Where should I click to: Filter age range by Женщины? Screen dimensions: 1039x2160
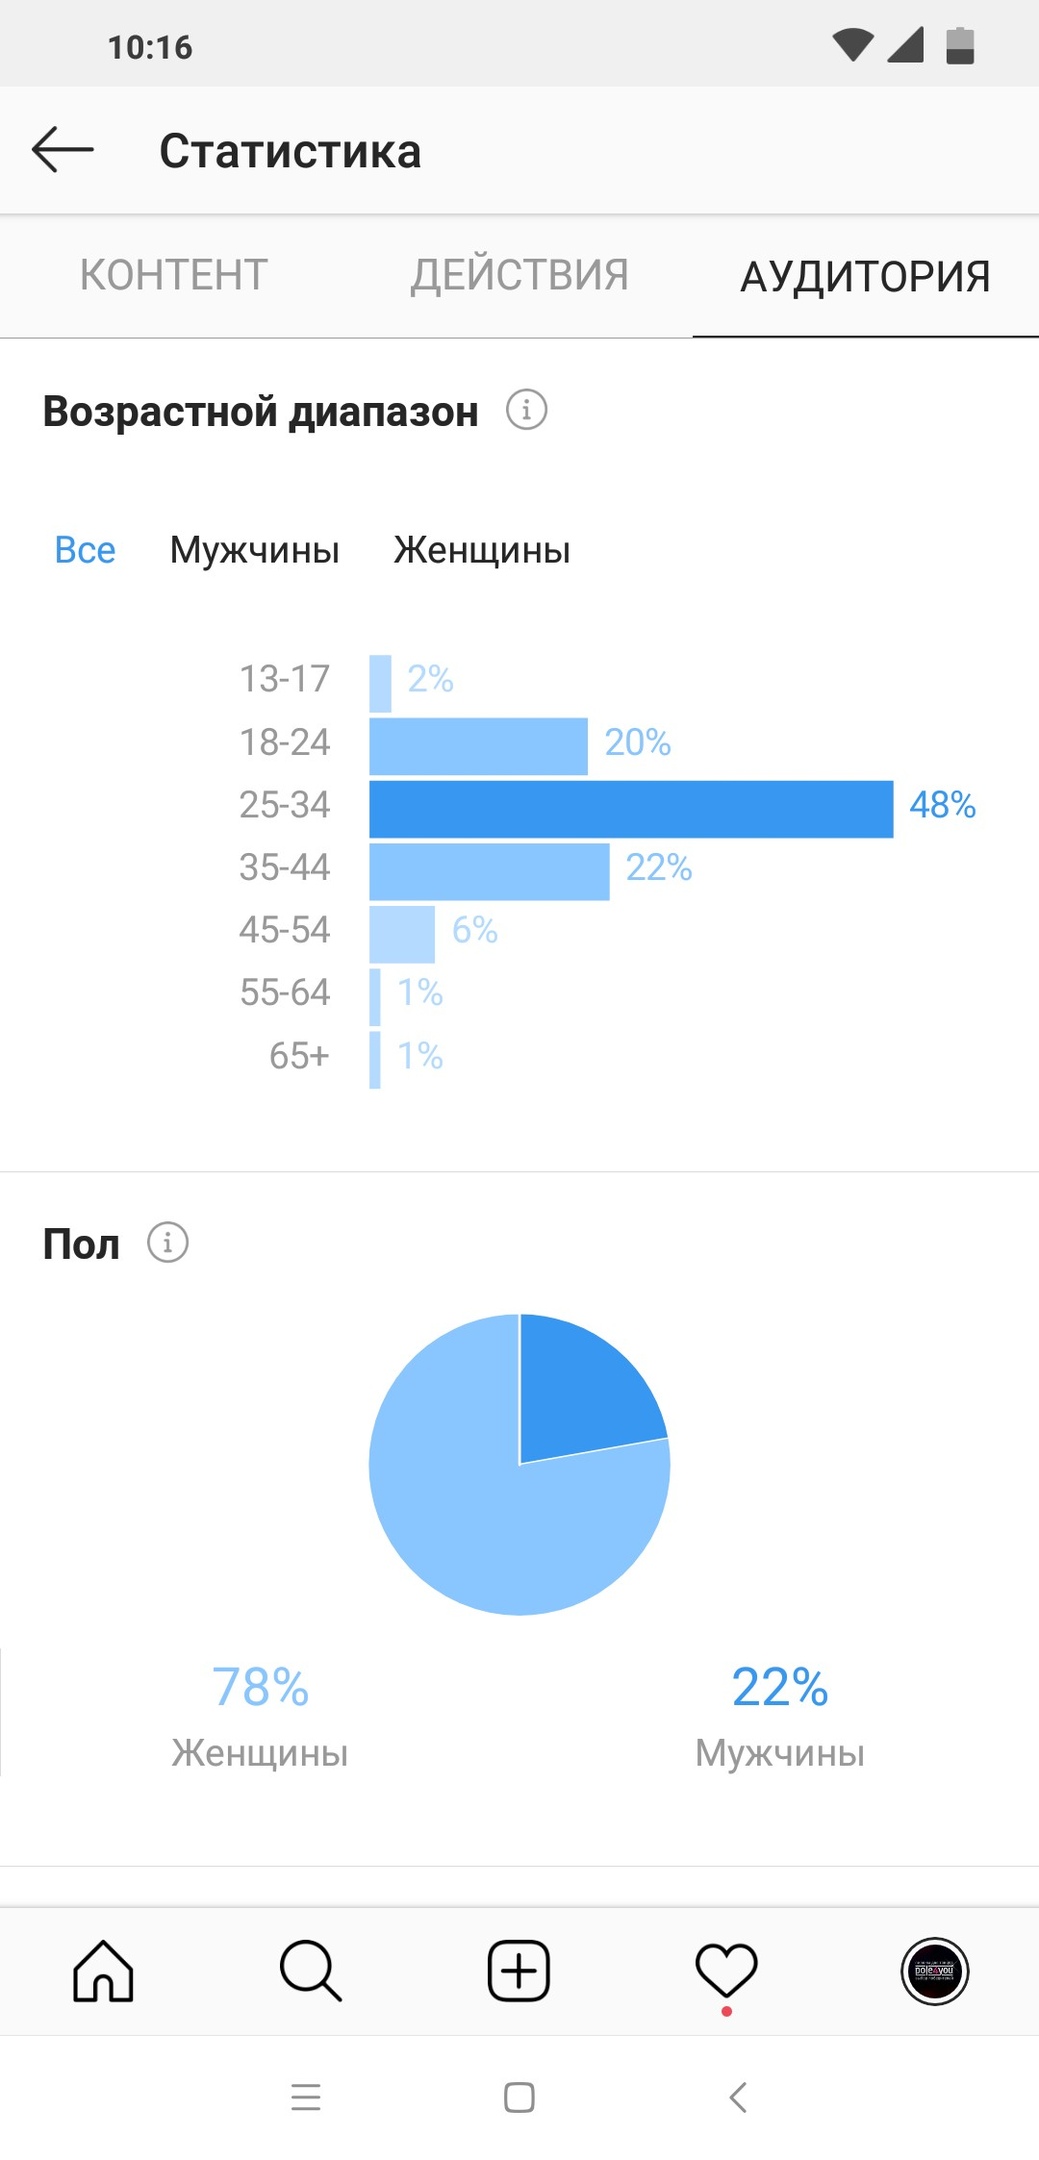coord(482,550)
